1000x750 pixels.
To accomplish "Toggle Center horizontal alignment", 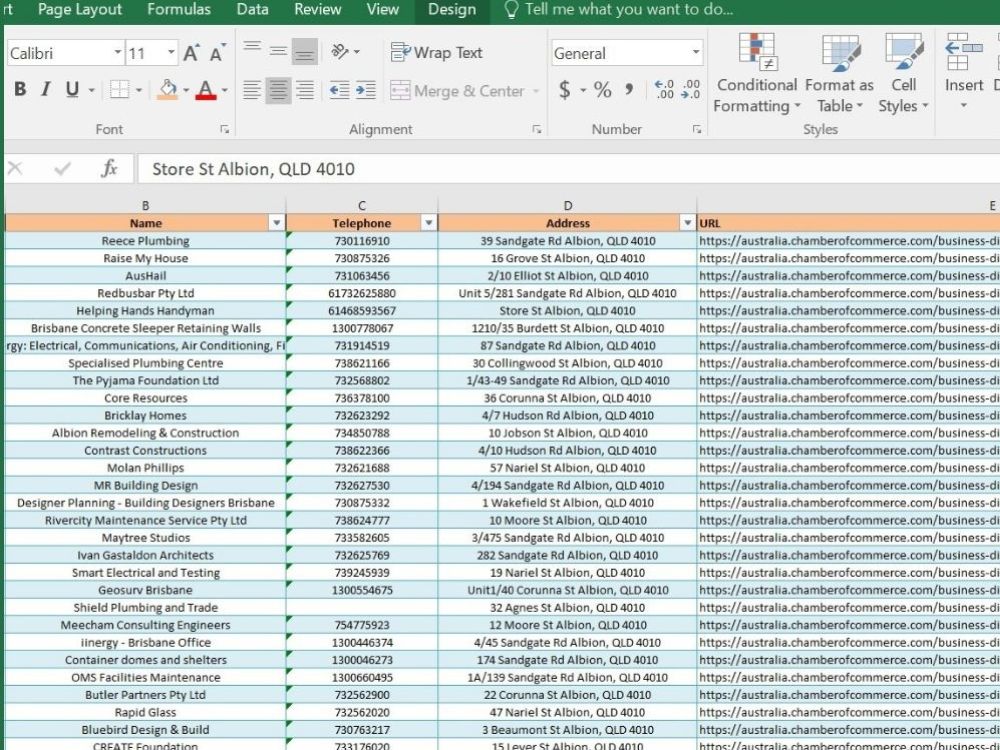I will [x=279, y=90].
